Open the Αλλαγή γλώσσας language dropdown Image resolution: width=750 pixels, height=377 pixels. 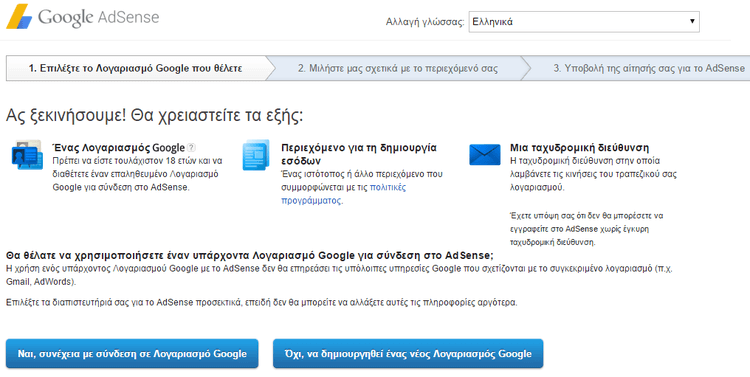[x=584, y=22]
